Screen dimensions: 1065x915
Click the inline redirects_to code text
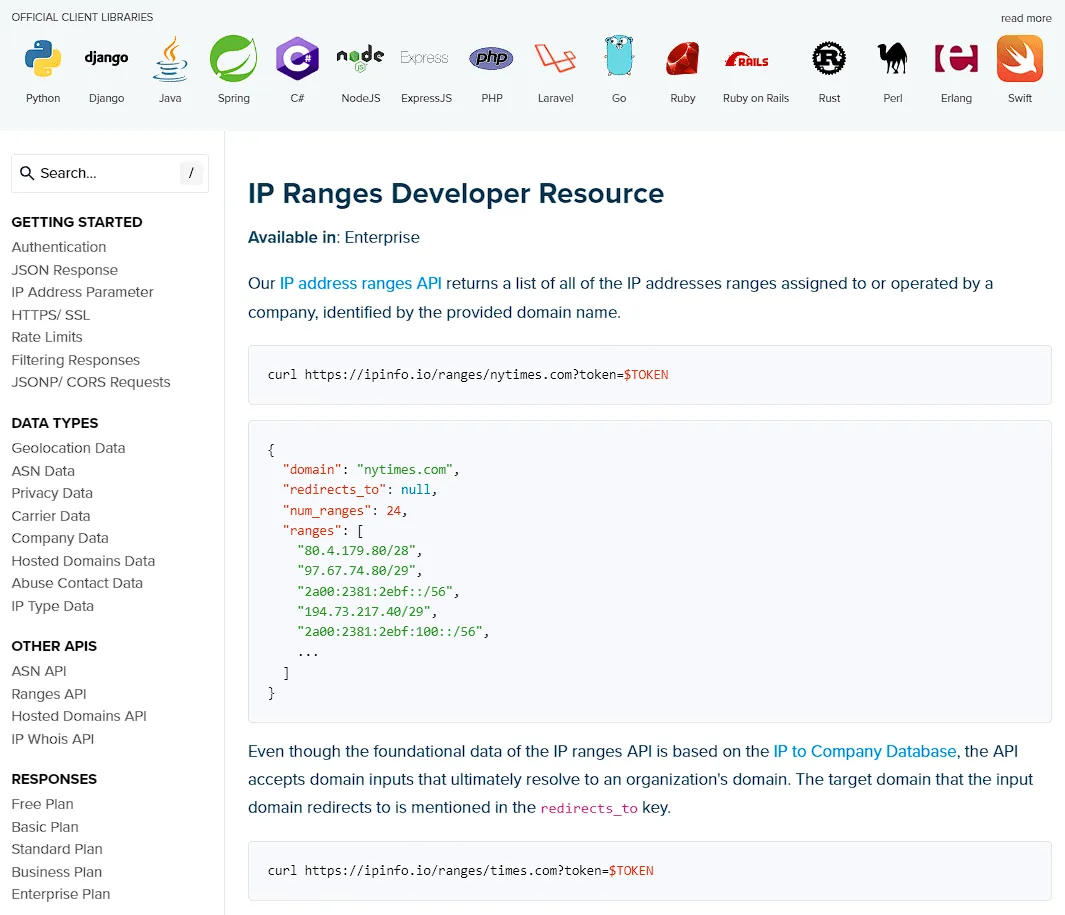click(589, 808)
